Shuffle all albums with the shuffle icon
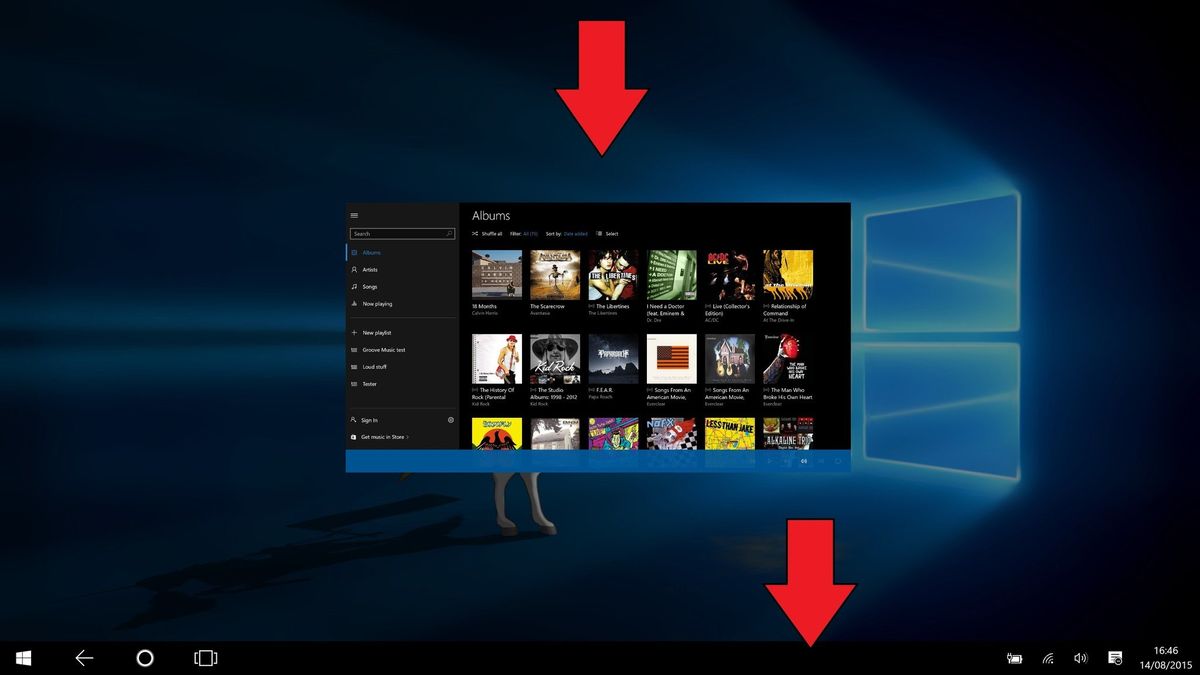The width and height of the screenshot is (1200, 675). [x=477, y=233]
